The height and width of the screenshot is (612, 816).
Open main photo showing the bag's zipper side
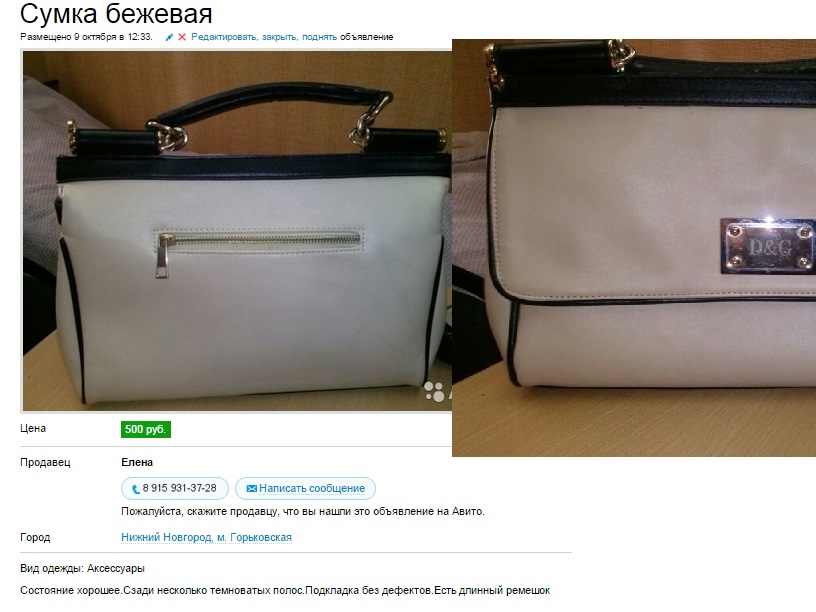237,231
